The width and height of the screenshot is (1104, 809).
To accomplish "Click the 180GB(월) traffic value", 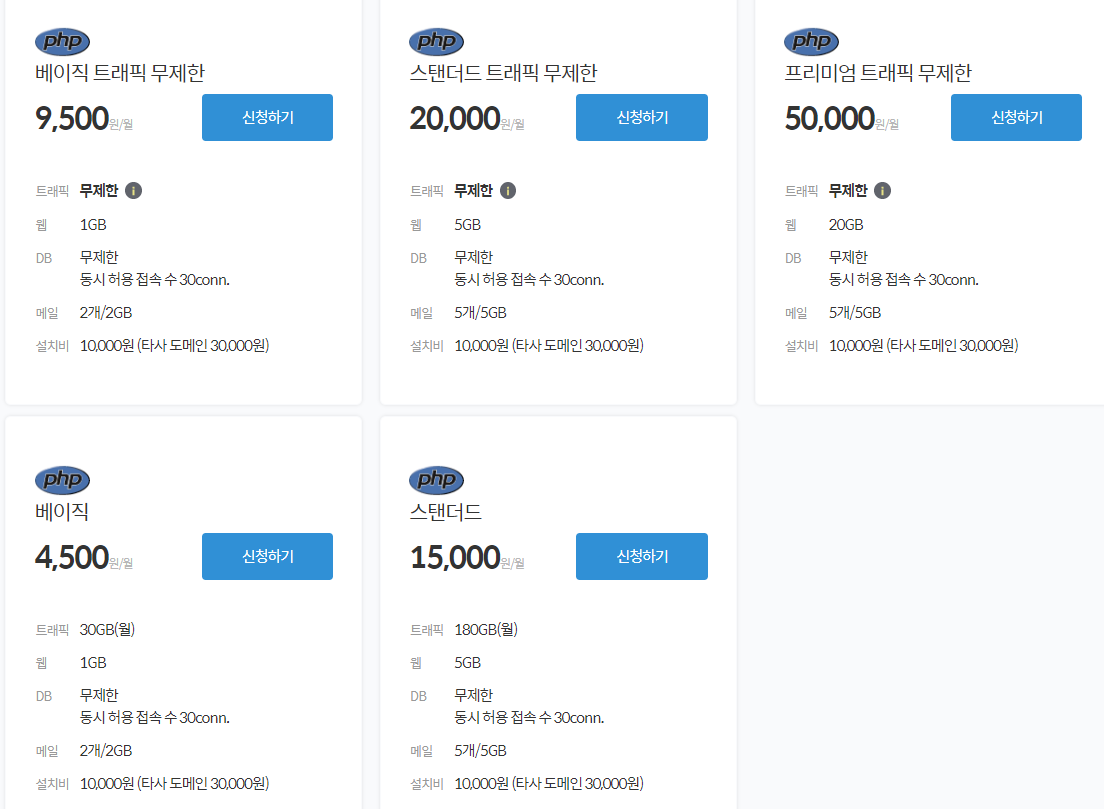I will (x=486, y=630).
